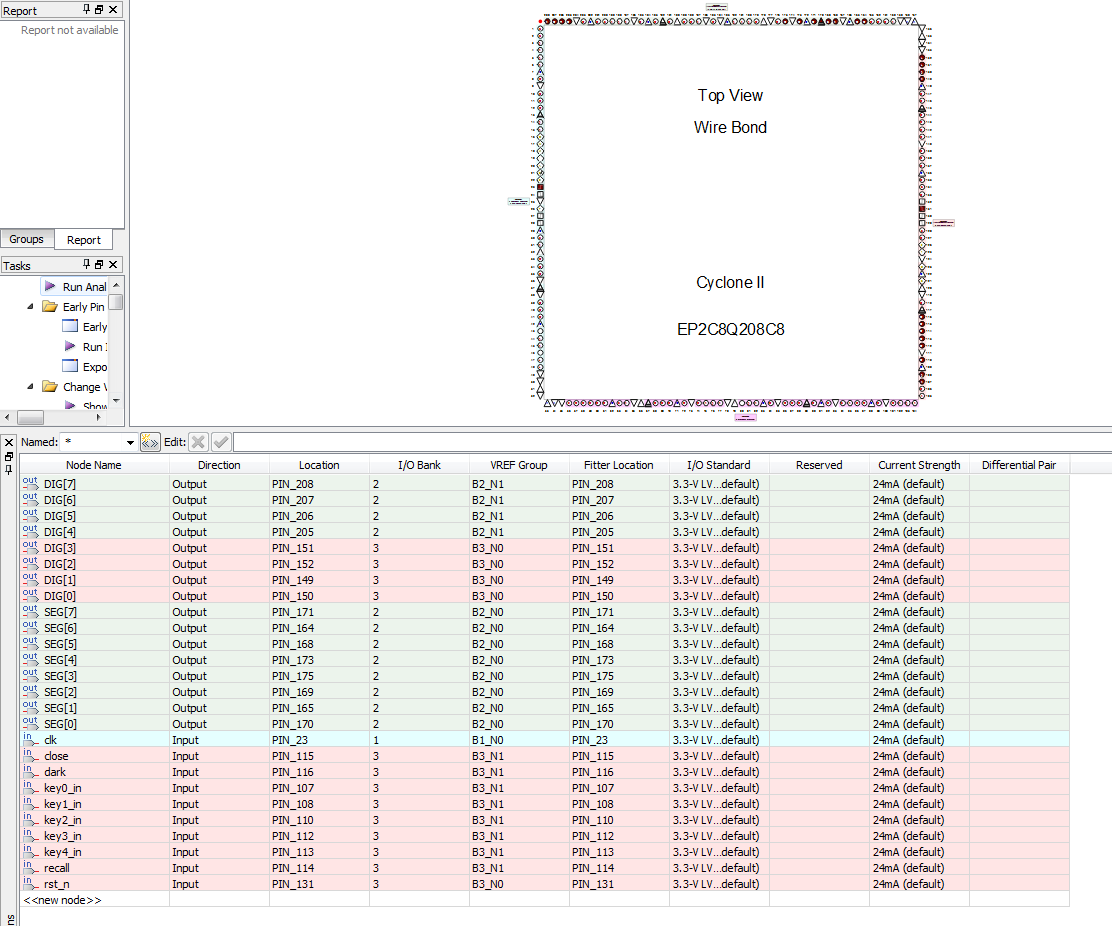Click the dark node name
The height and width of the screenshot is (926, 1112).
click(x=55, y=772)
